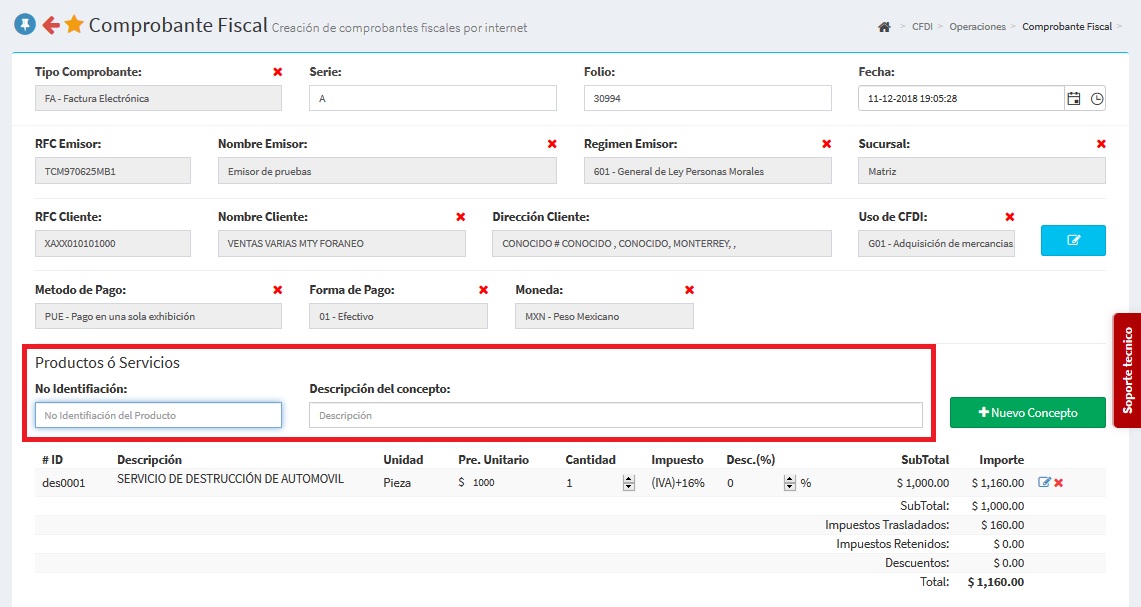1141x607 pixels.
Task: Open the calendar picker for Fecha
Action: (x=1074, y=99)
